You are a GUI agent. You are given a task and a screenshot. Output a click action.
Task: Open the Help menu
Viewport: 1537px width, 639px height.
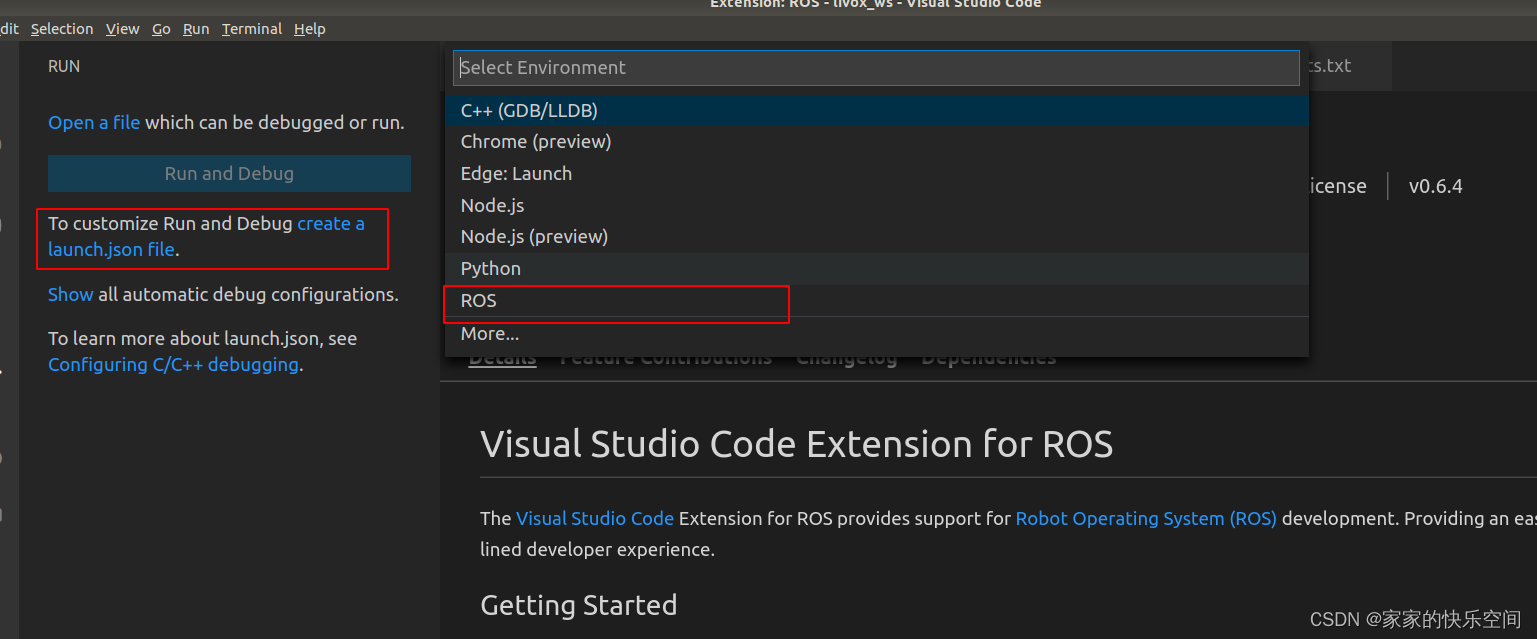point(310,29)
